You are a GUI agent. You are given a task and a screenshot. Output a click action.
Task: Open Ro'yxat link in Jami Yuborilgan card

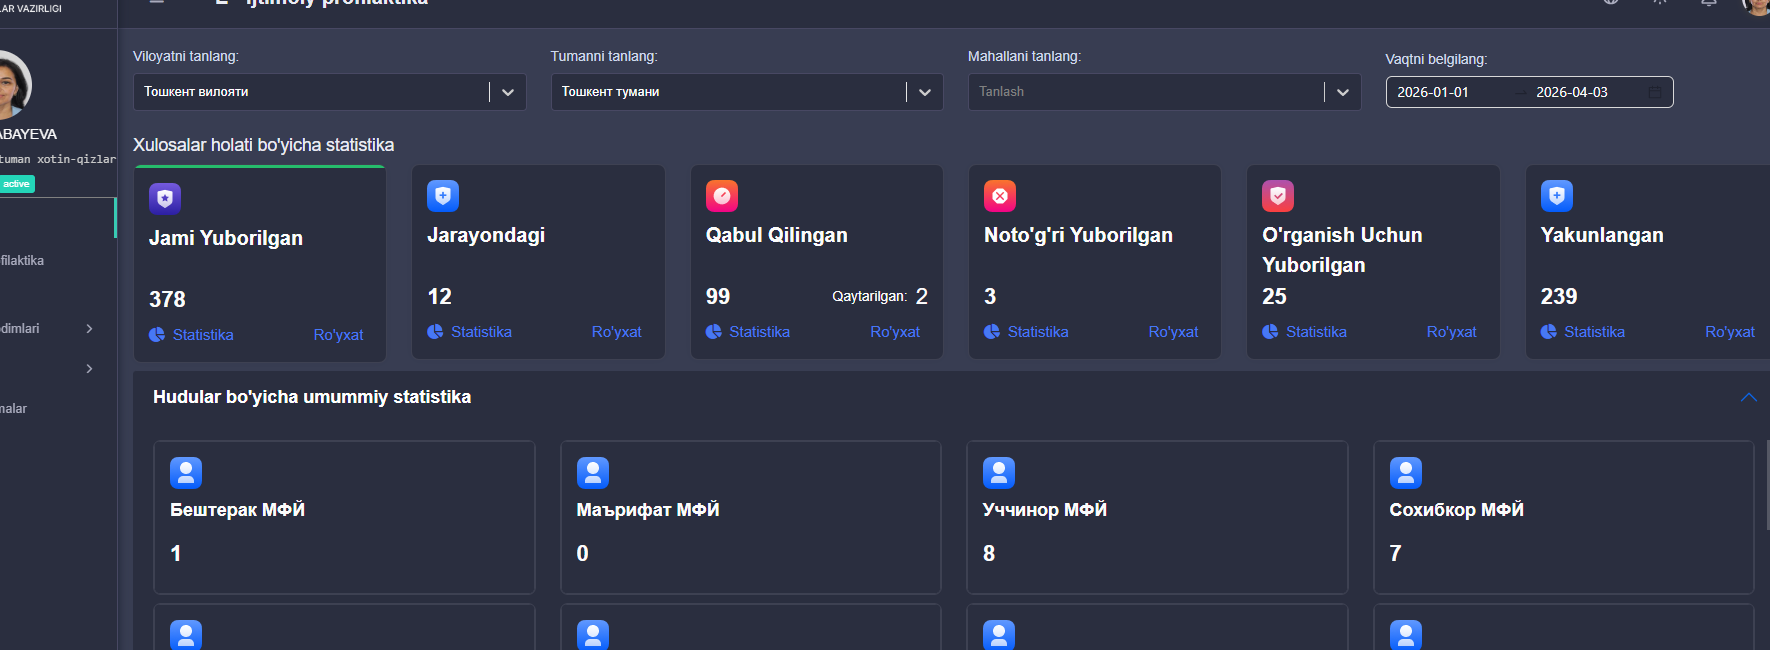[338, 335]
